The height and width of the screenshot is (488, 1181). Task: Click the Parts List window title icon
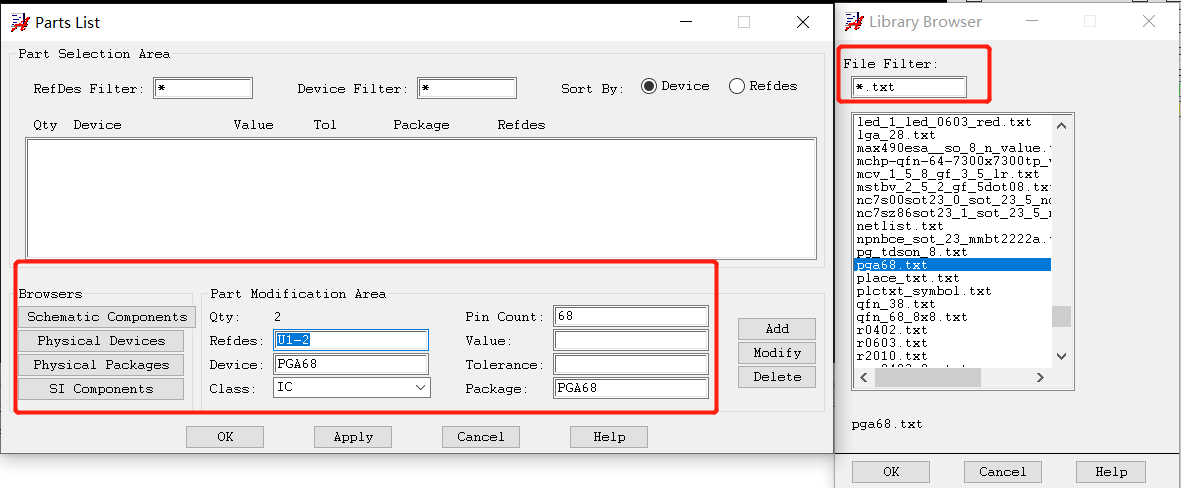[19, 22]
